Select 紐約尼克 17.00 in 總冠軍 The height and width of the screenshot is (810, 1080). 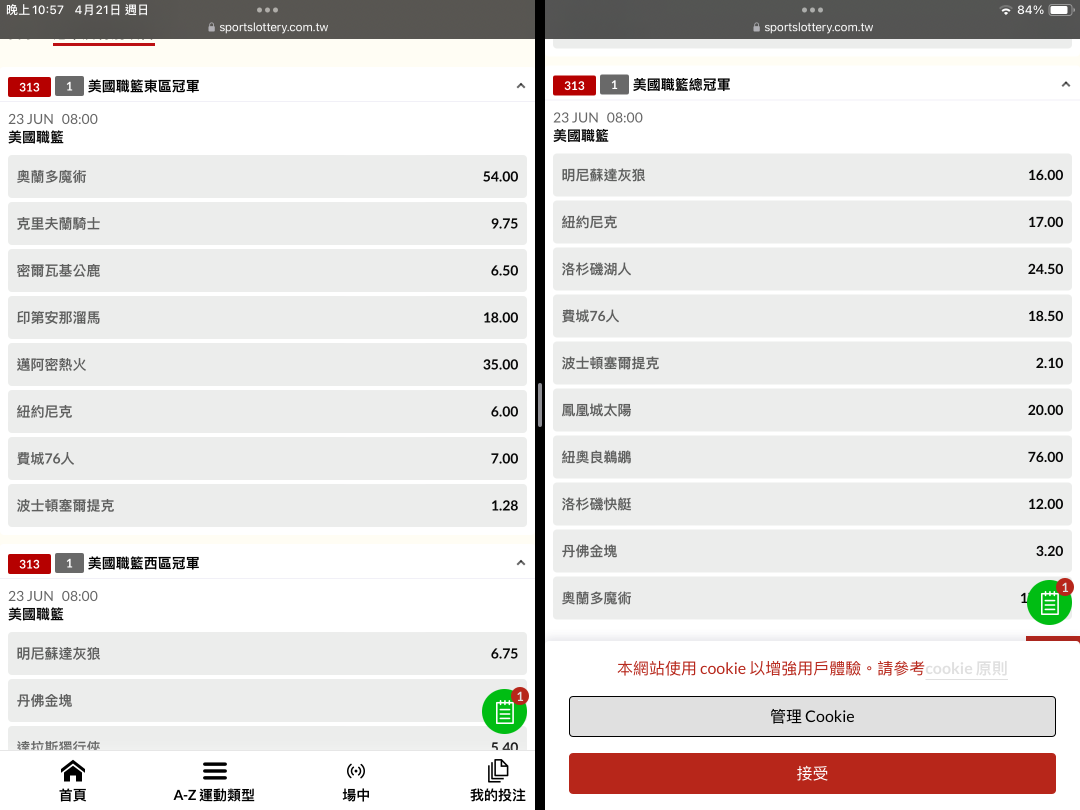(812, 222)
